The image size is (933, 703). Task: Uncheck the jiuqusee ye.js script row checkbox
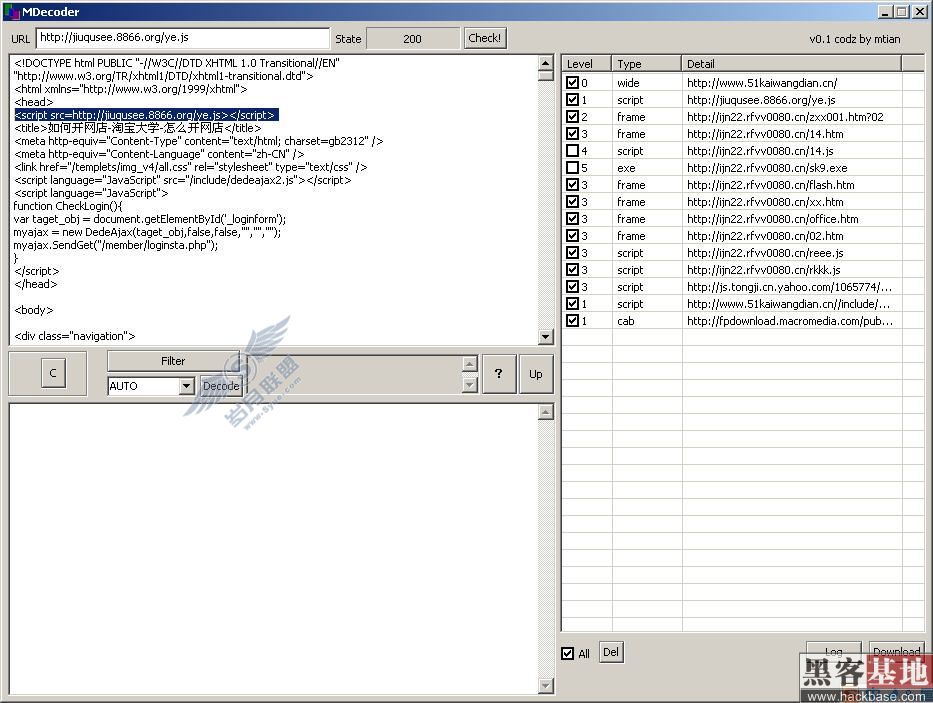coord(572,99)
